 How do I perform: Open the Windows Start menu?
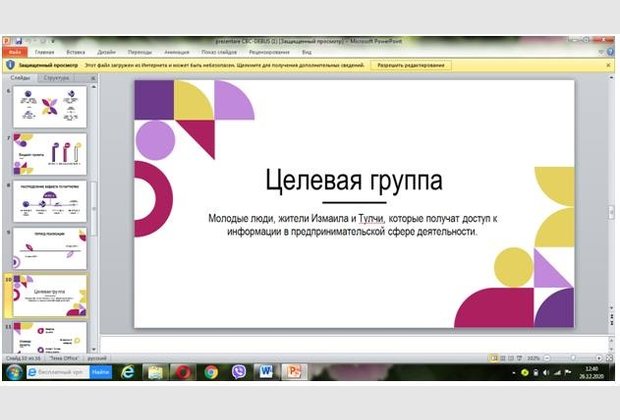tap(13, 371)
